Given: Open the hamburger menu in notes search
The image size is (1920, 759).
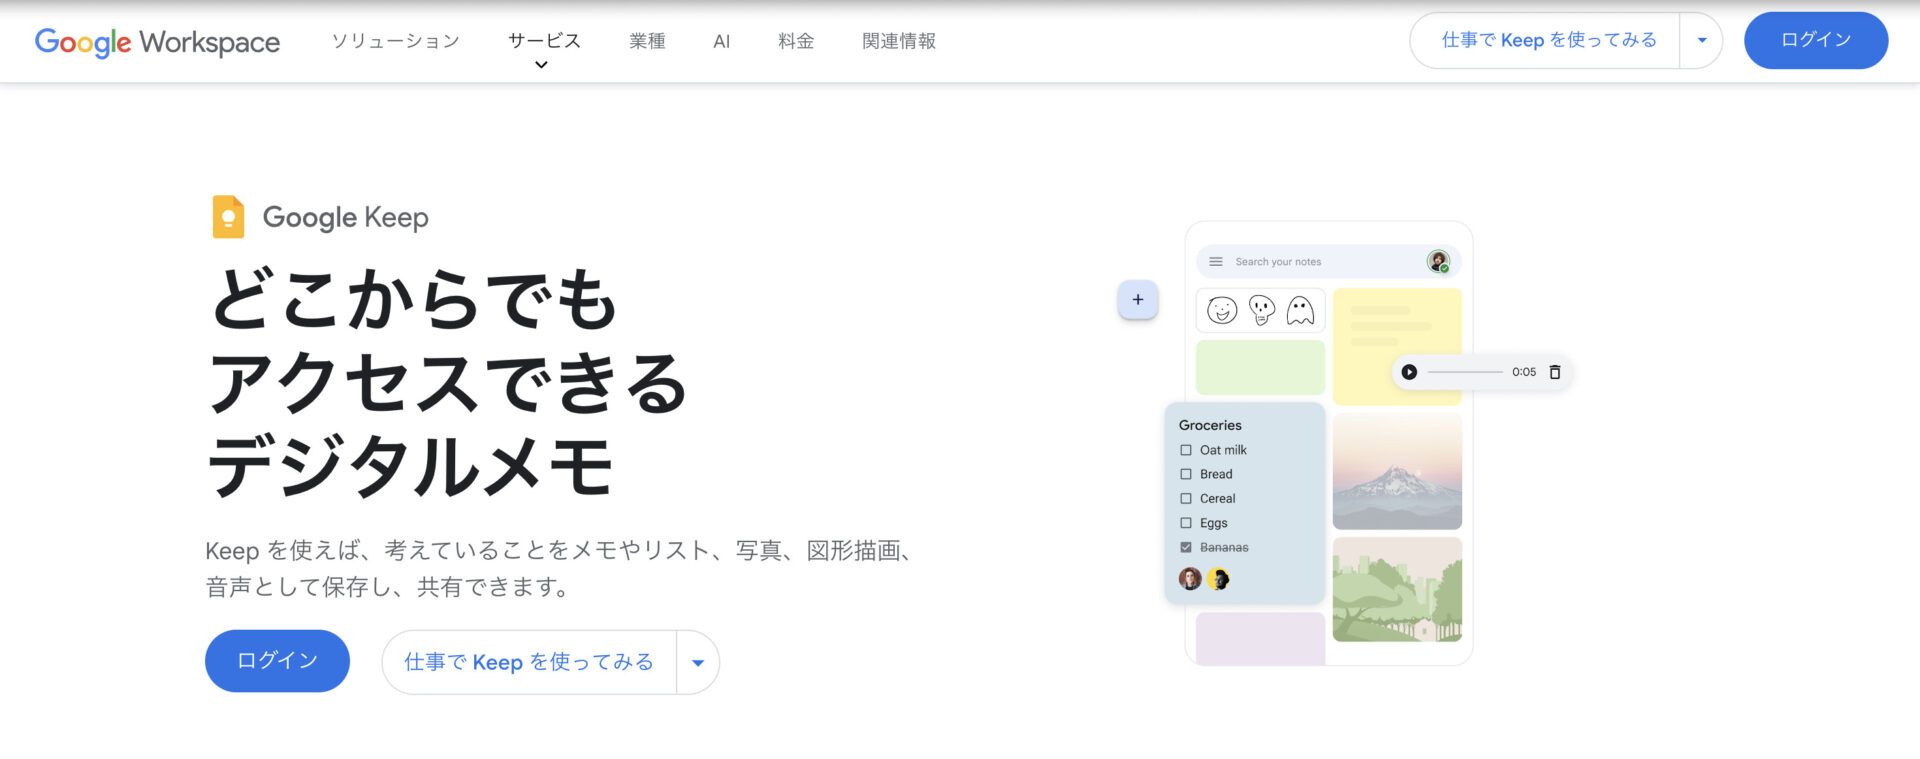Looking at the screenshot, I should 1216,262.
